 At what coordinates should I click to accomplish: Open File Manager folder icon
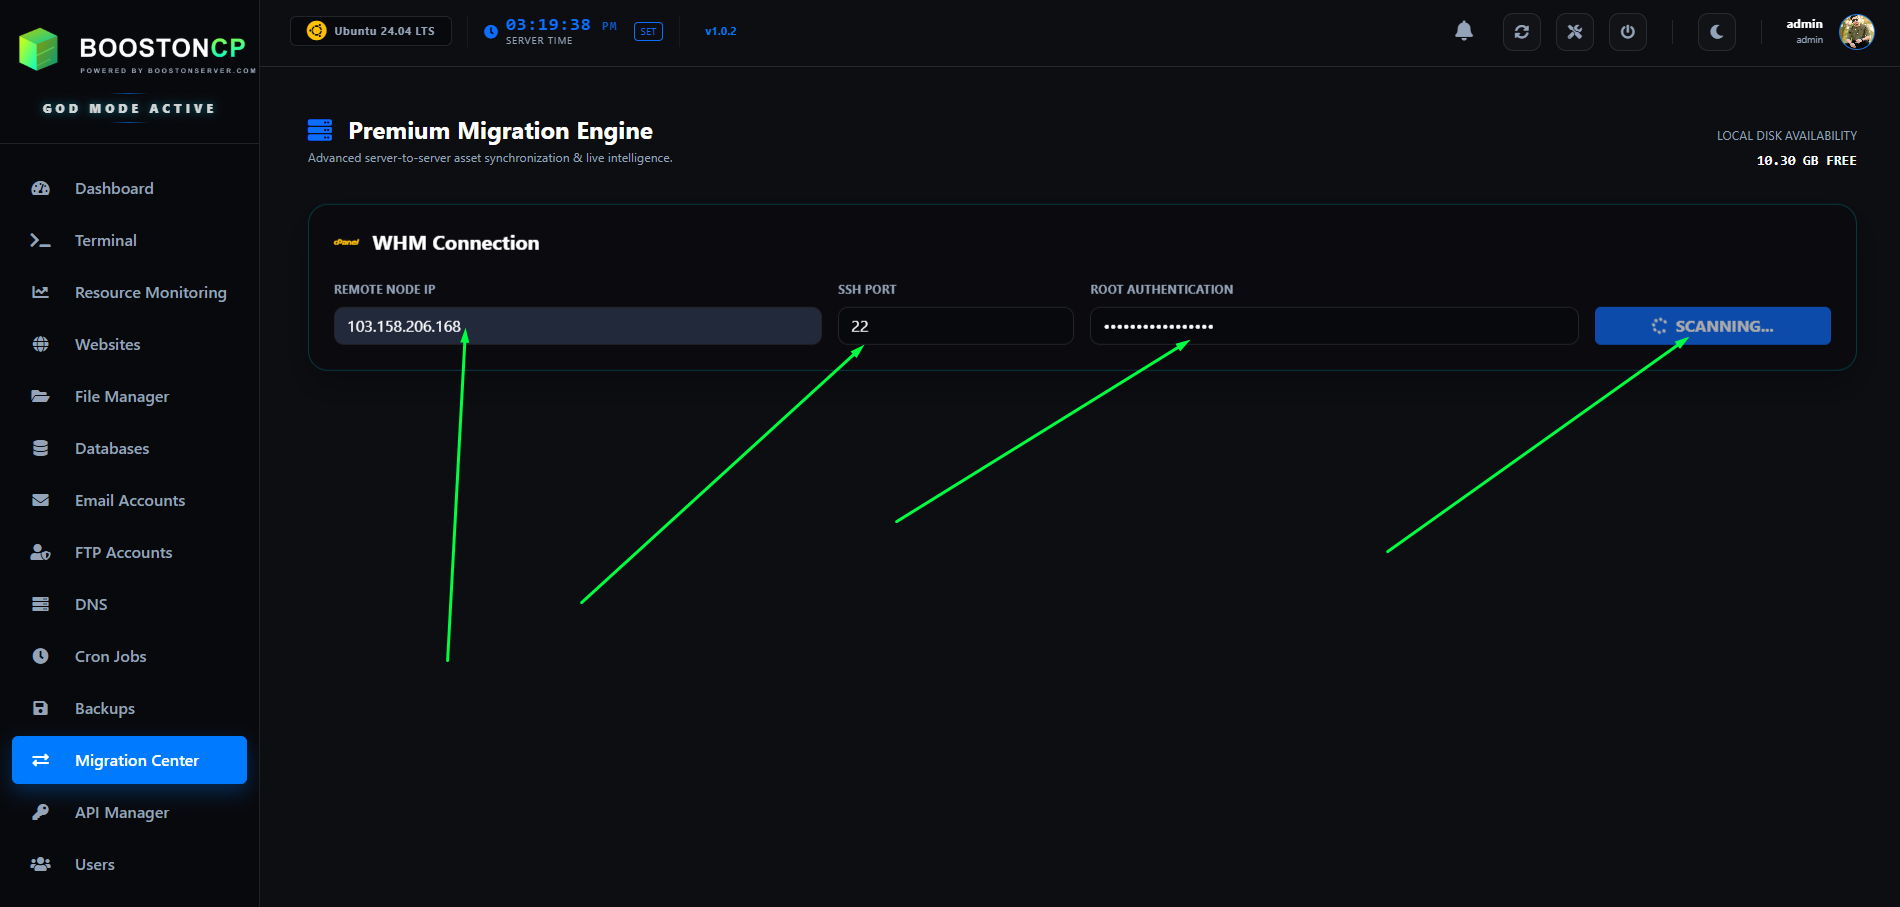[x=41, y=396]
